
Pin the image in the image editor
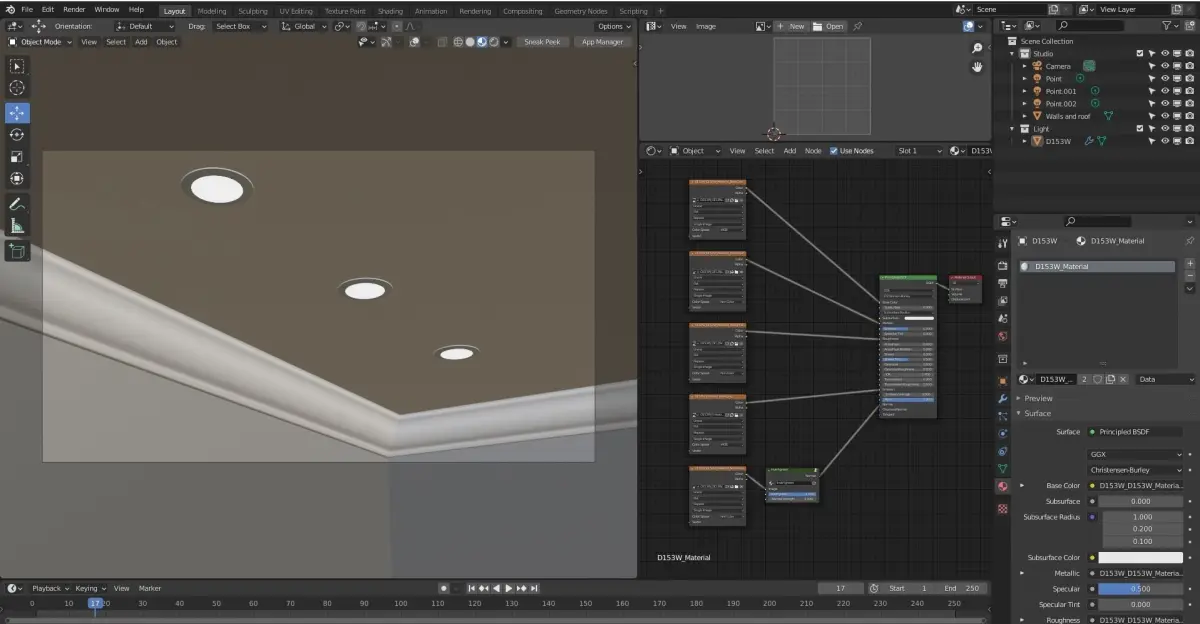tap(858, 26)
